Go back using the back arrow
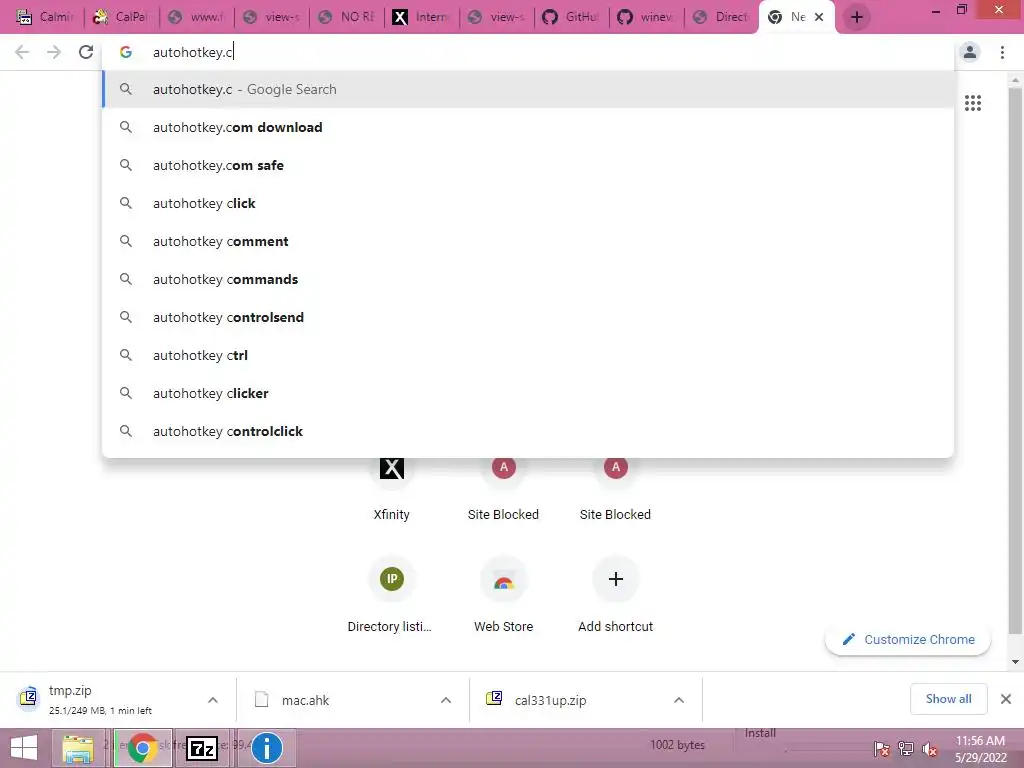This screenshot has width=1024, height=768. (22, 52)
